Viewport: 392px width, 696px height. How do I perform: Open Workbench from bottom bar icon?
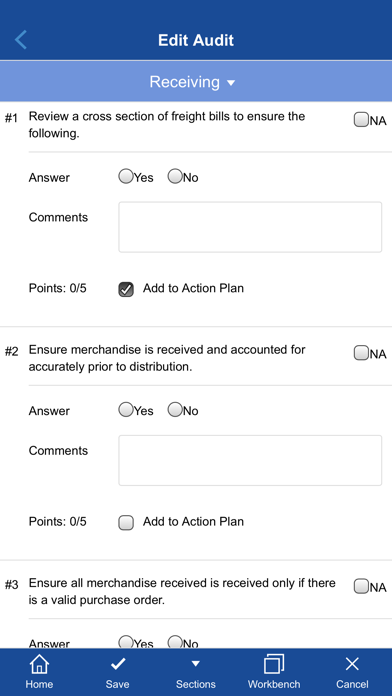click(x=274, y=672)
